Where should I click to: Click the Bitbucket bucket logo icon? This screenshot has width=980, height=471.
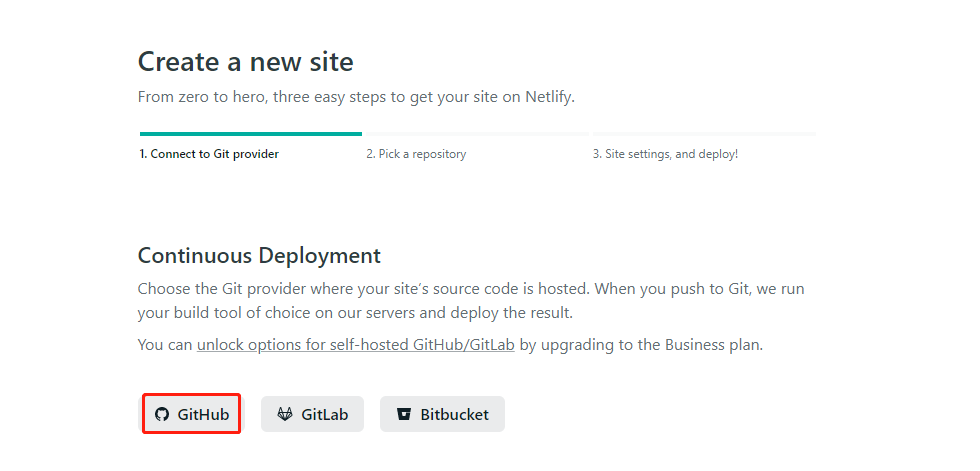point(404,414)
